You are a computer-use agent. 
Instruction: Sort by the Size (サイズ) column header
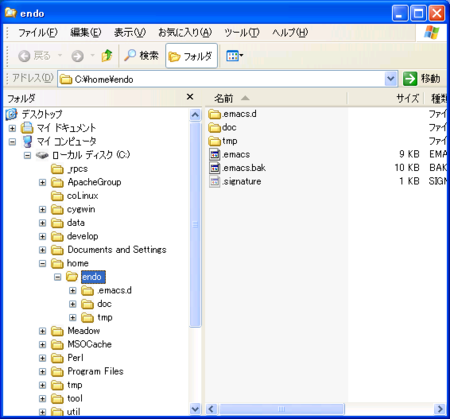tap(385, 98)
